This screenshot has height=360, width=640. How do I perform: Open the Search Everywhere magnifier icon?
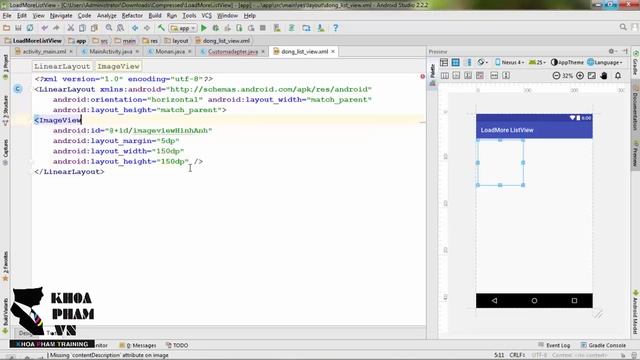point(623,27)
